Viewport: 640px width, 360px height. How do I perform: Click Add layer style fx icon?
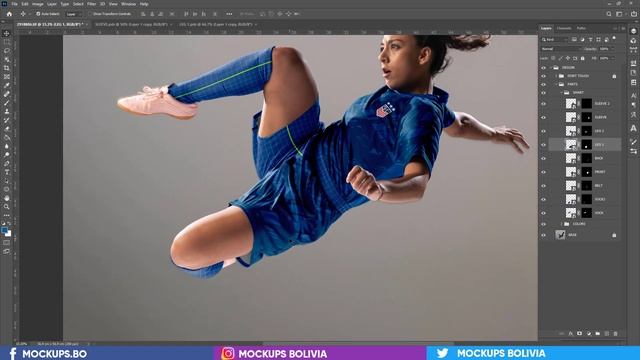pyautogui.click(x=570, y=333)
